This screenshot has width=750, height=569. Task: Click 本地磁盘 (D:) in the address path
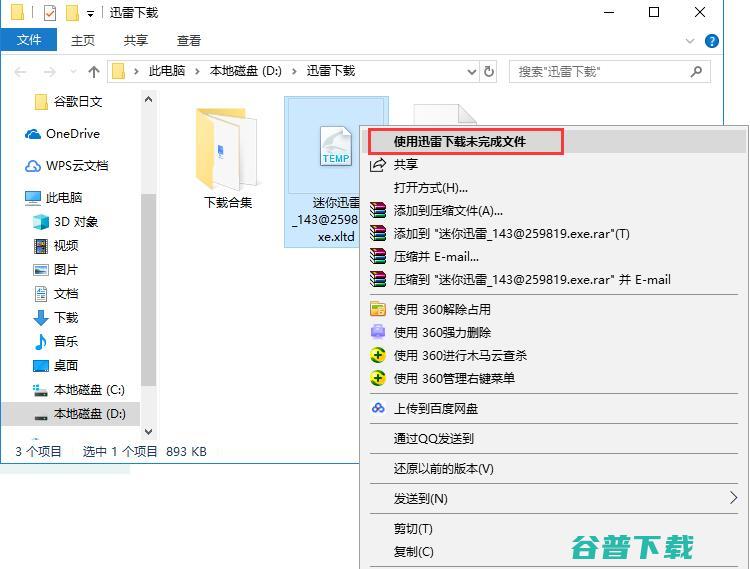tap(245, 71)
